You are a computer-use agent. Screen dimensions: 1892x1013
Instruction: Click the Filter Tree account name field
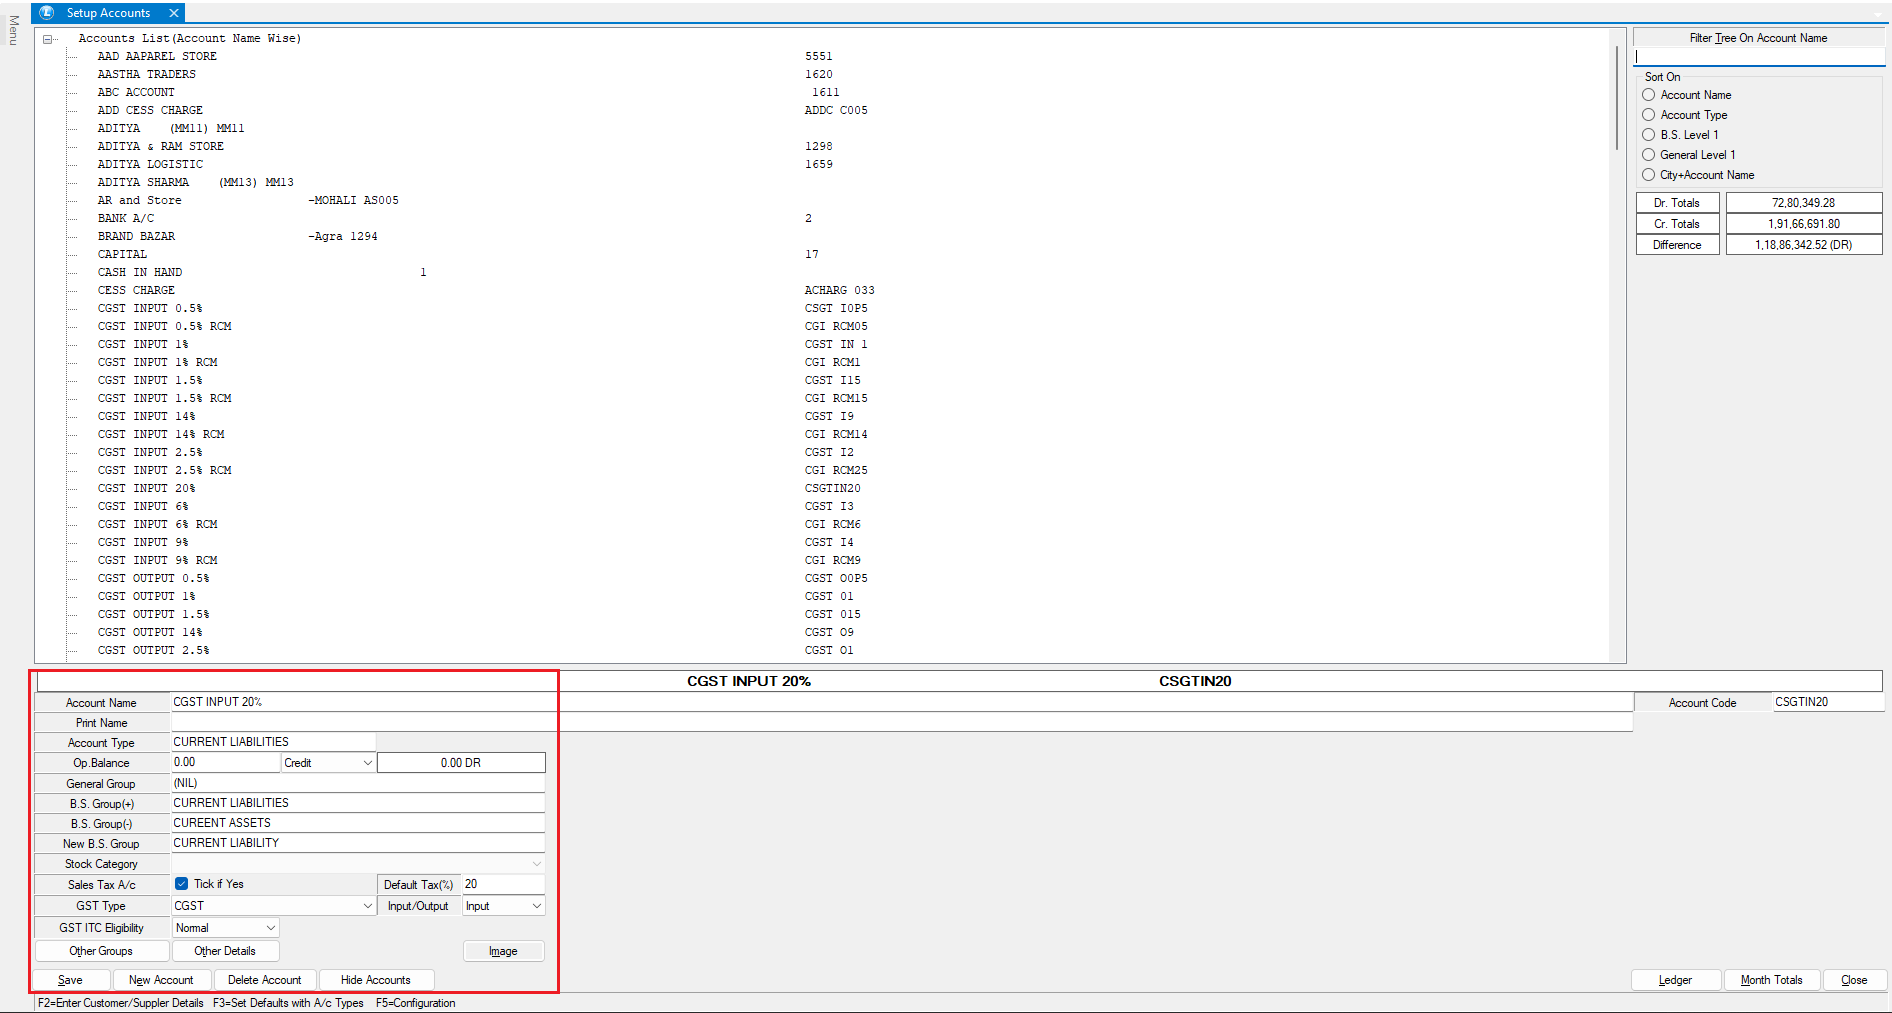tap(1758, 57)
